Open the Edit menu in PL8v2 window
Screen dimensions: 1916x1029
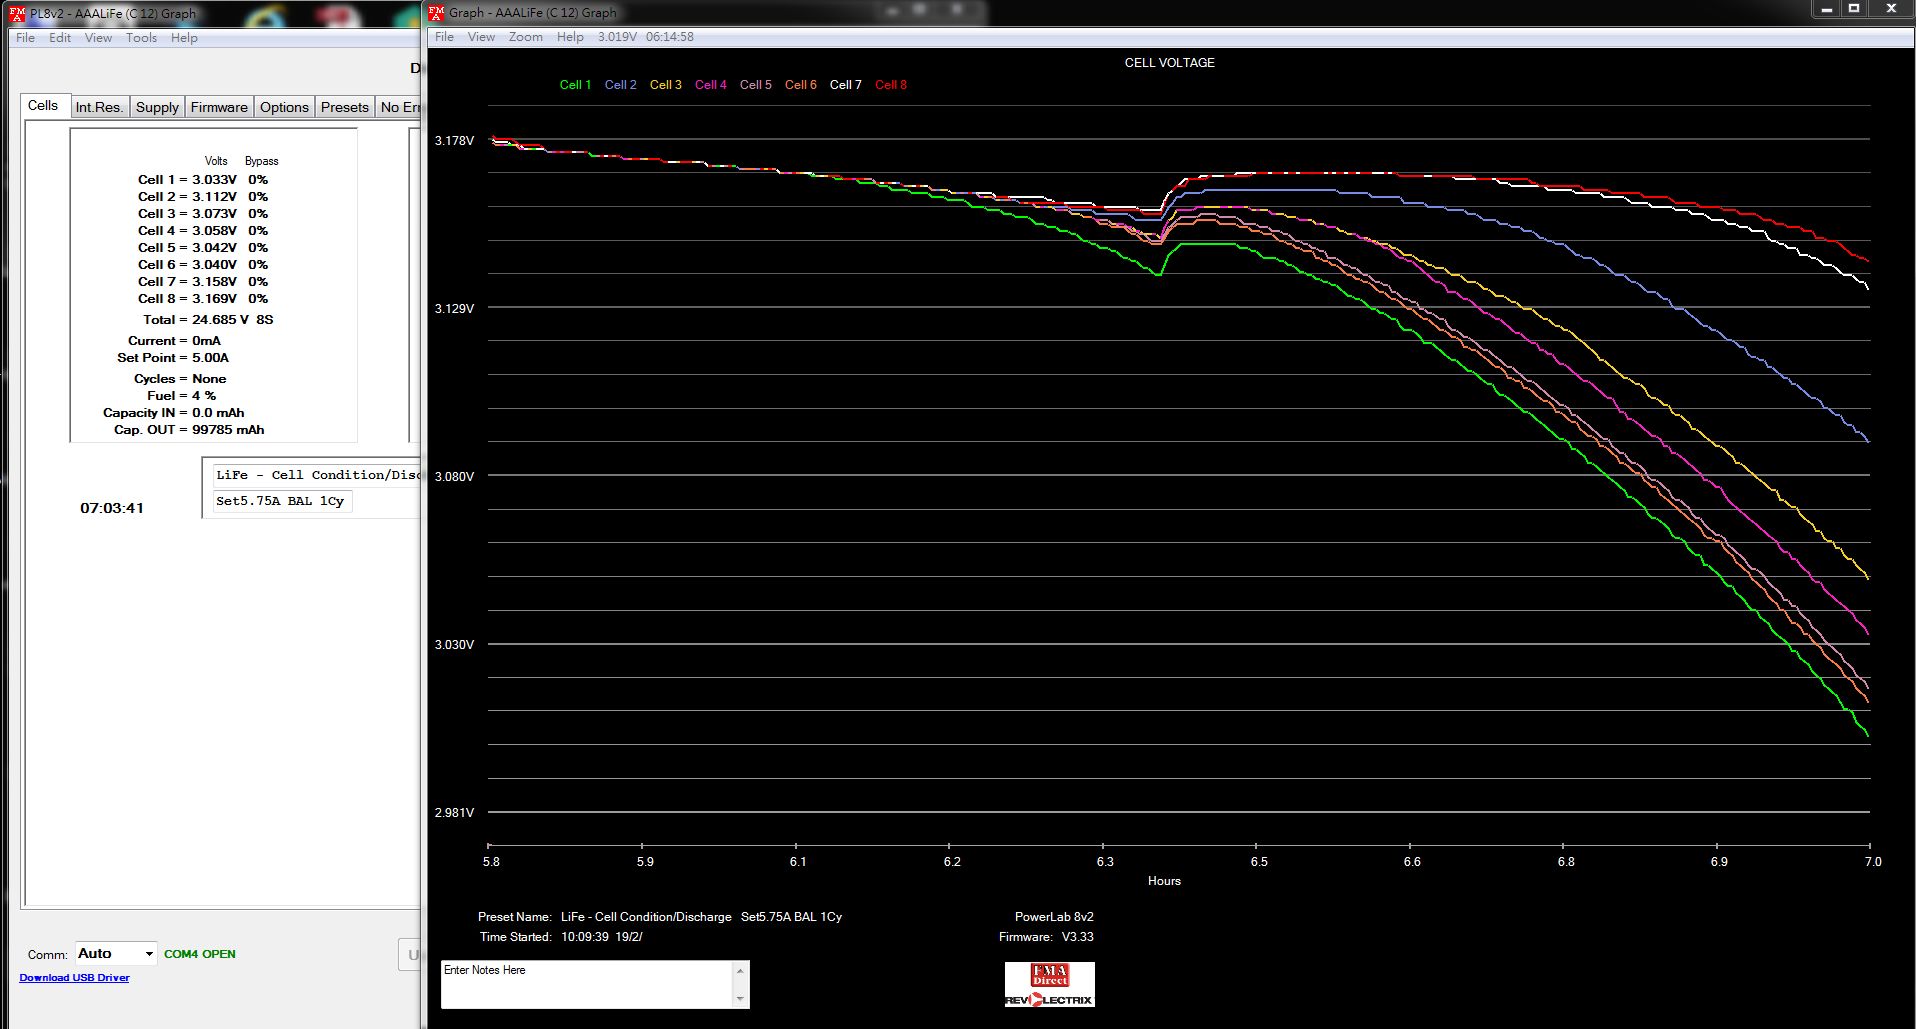(60, 38)
